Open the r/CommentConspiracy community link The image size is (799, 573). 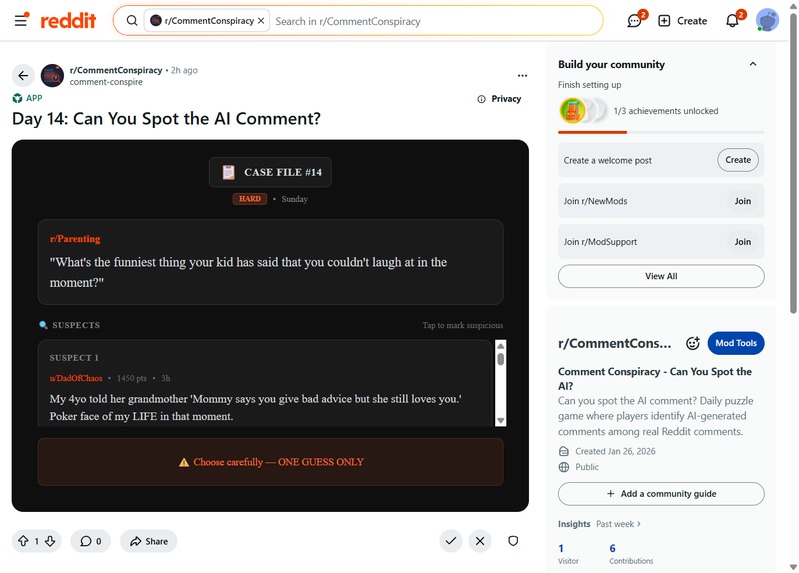point(116,70)
